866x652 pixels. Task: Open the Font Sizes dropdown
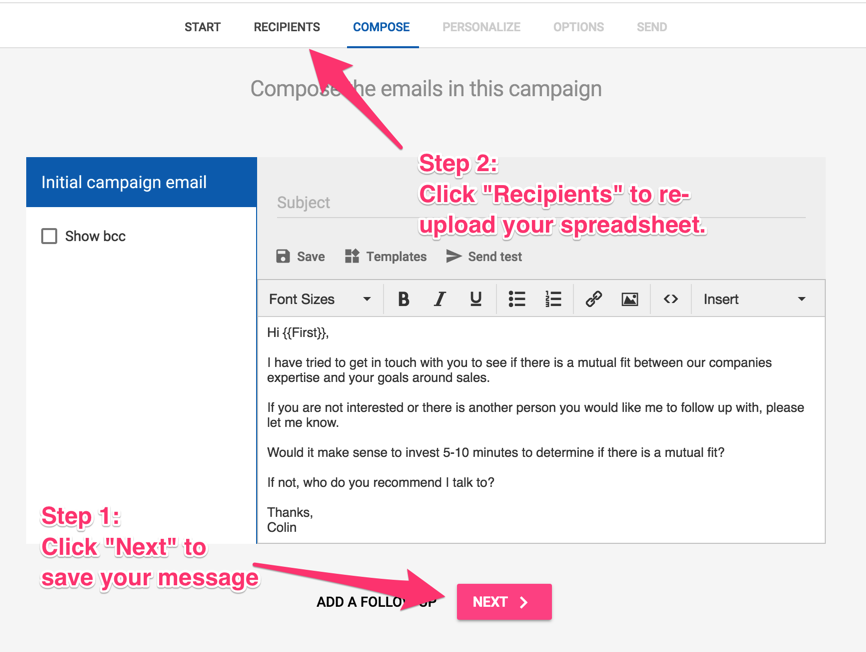coord(315,298)
